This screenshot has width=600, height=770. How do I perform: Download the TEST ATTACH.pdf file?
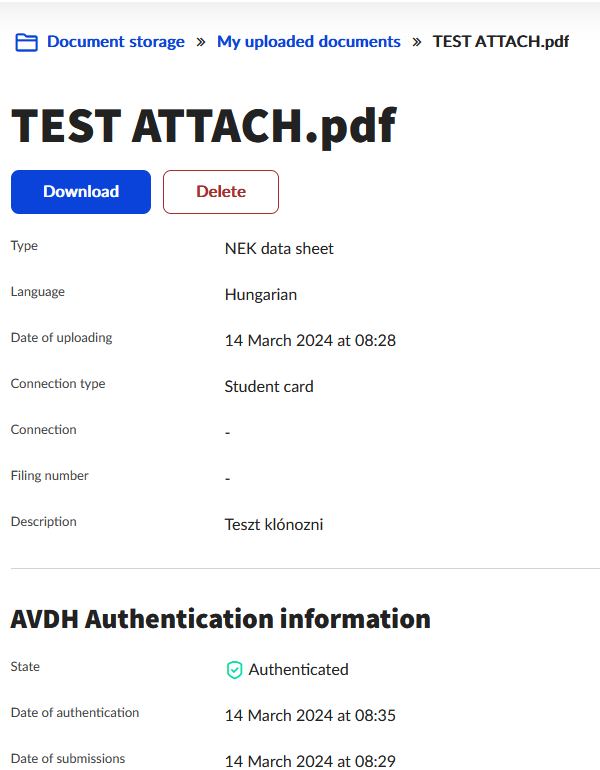click(81, 192)
